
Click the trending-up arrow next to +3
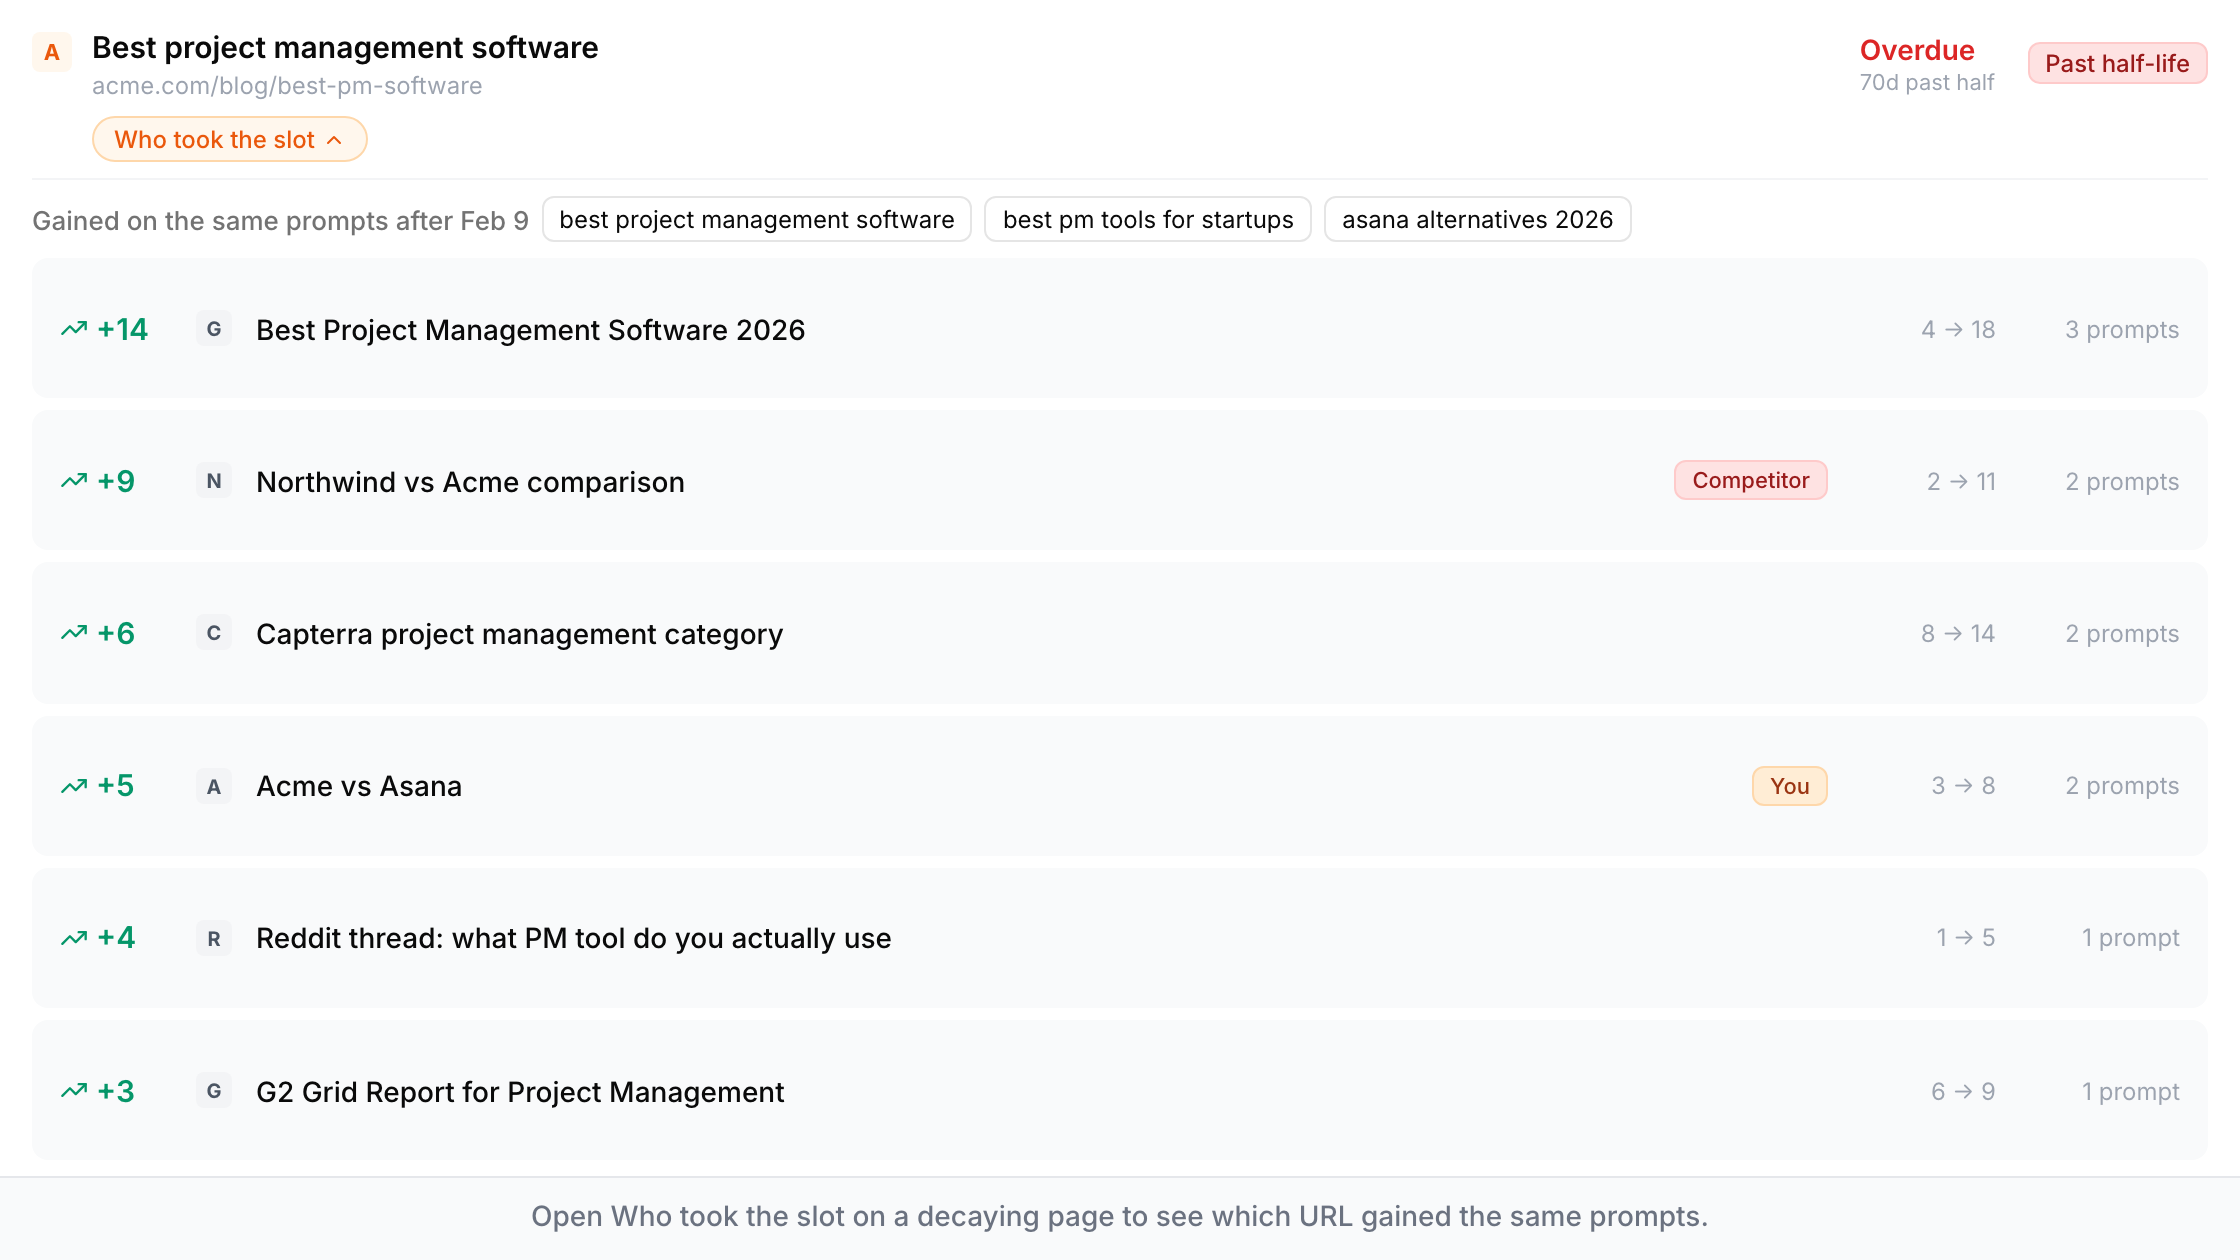point(74,1091)
